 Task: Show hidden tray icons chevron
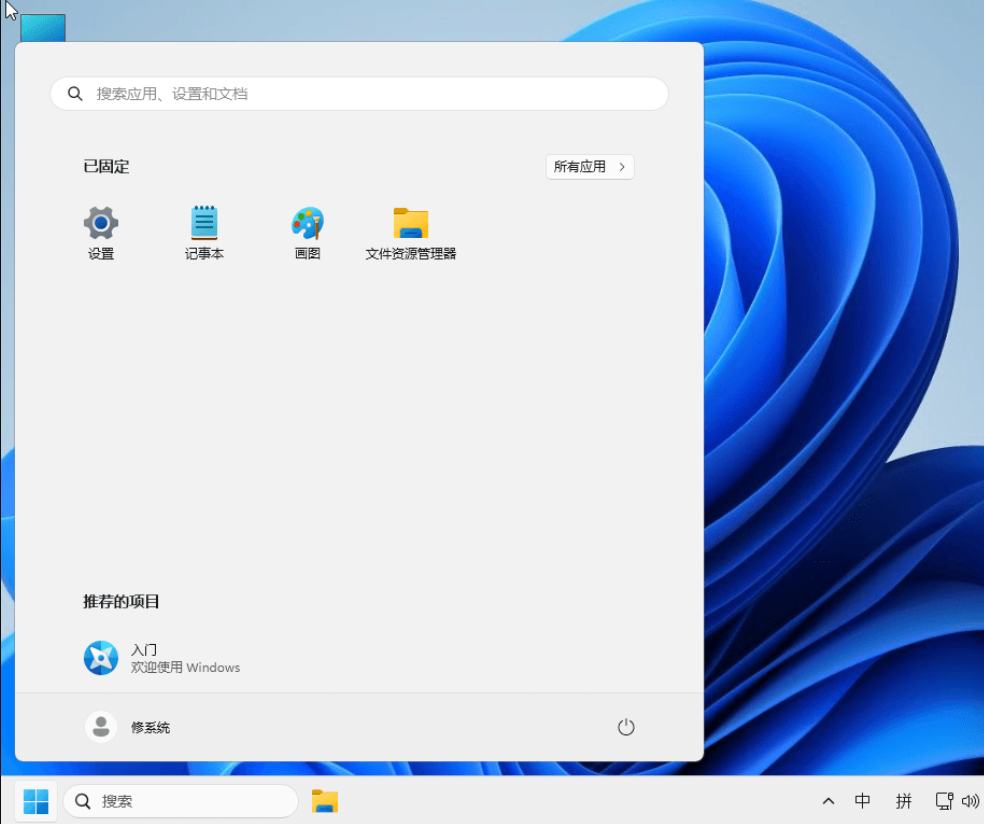click(828, 801)
